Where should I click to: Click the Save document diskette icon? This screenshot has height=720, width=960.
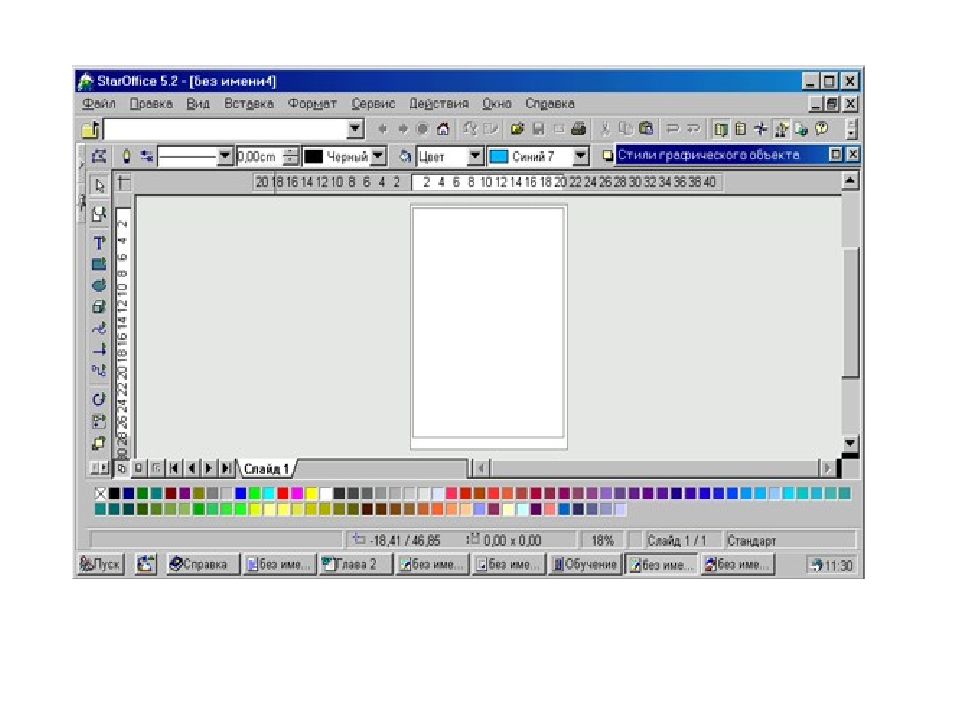538,129
